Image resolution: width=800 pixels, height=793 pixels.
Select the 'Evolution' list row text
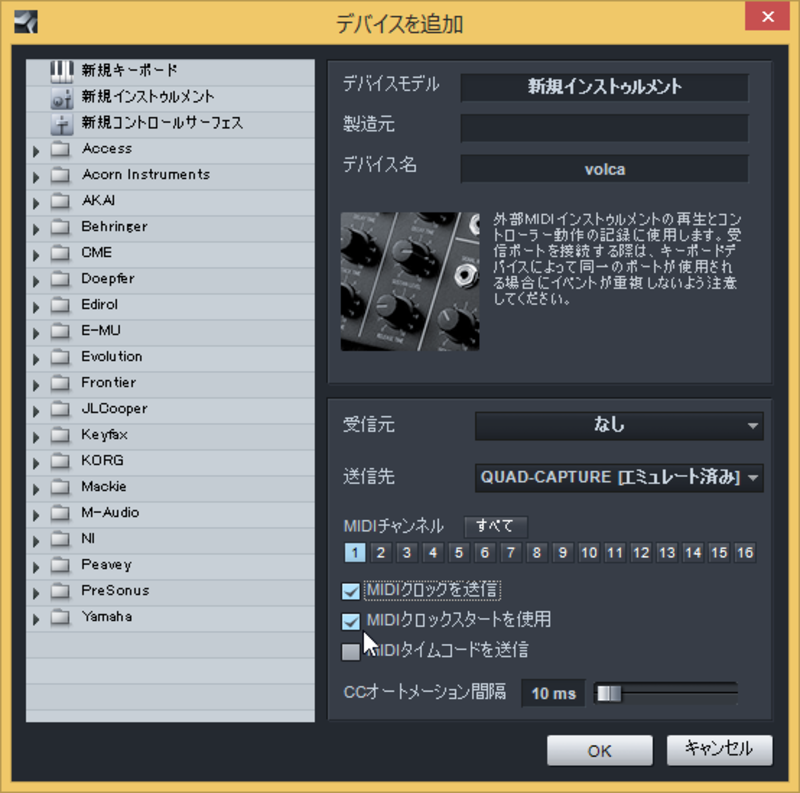pyautogui.click(x=112, y=357)
